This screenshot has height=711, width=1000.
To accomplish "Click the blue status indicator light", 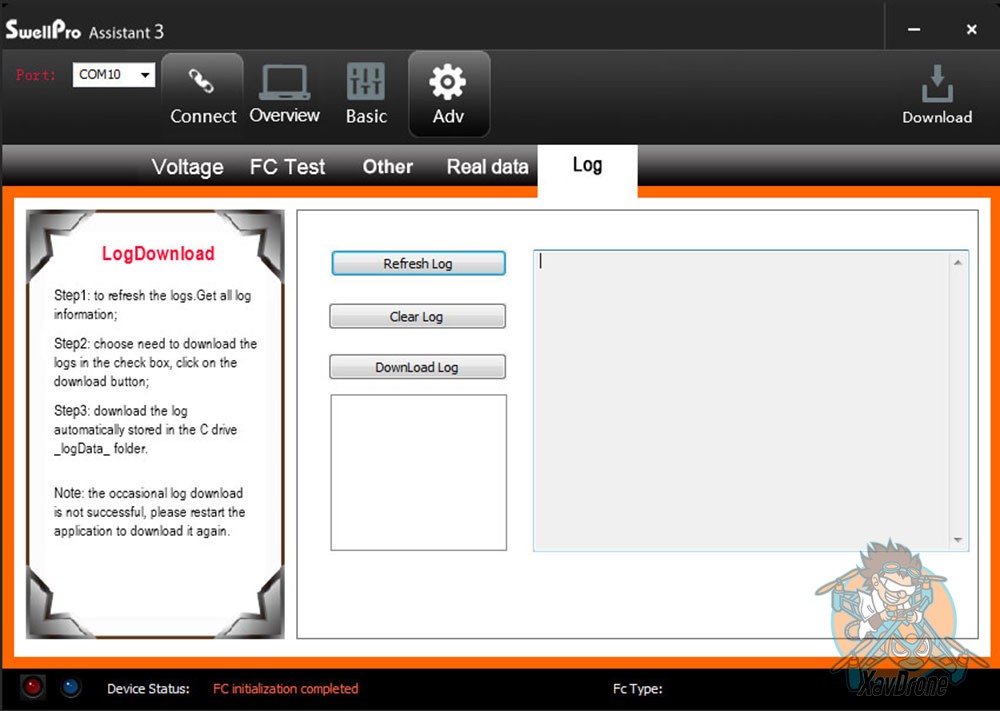I will (x=70, y=687).
